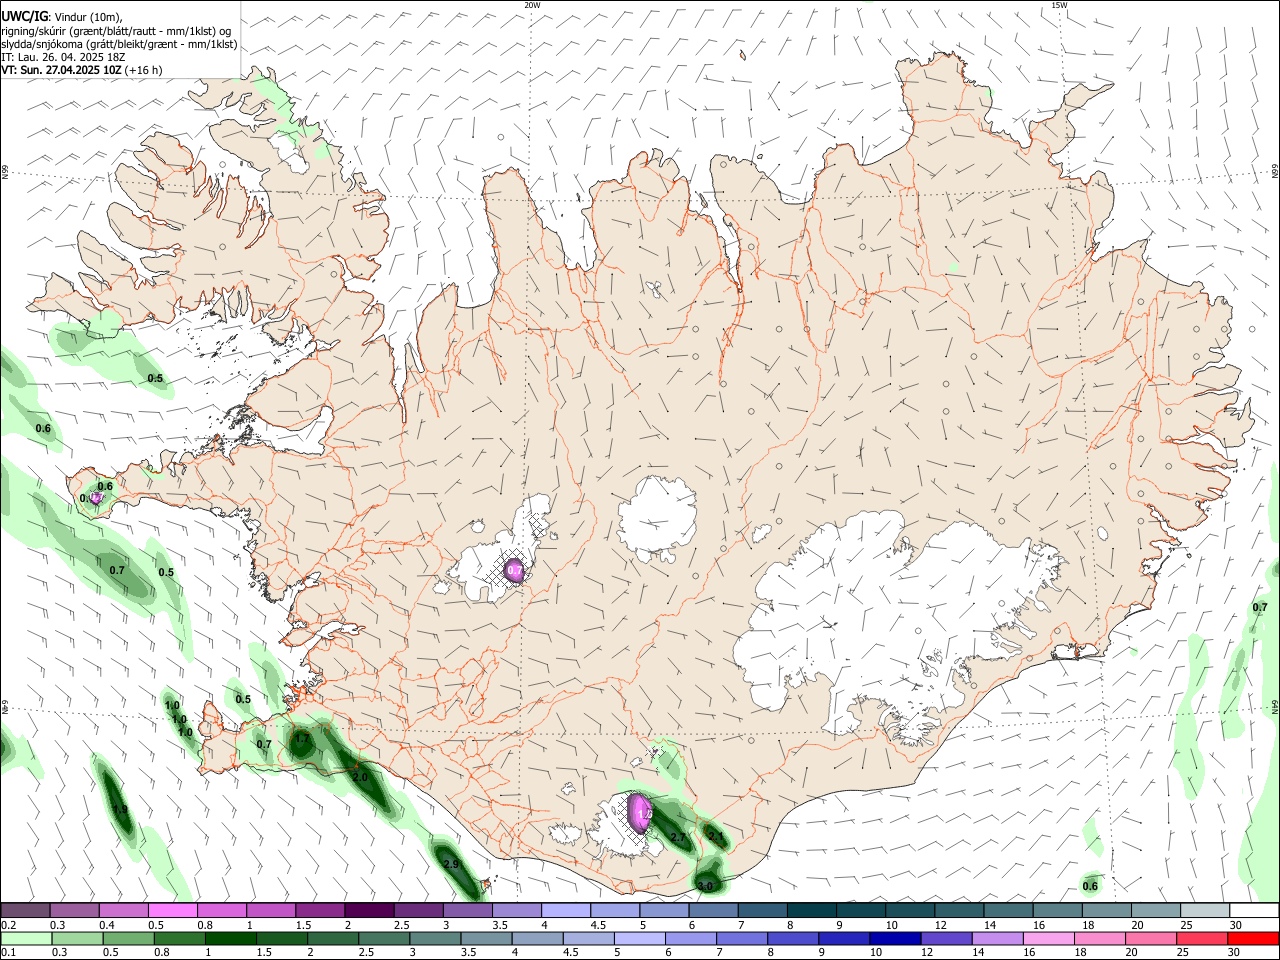Pick the white swatch labeled 30 in upper legend row

pos(1254,910)
